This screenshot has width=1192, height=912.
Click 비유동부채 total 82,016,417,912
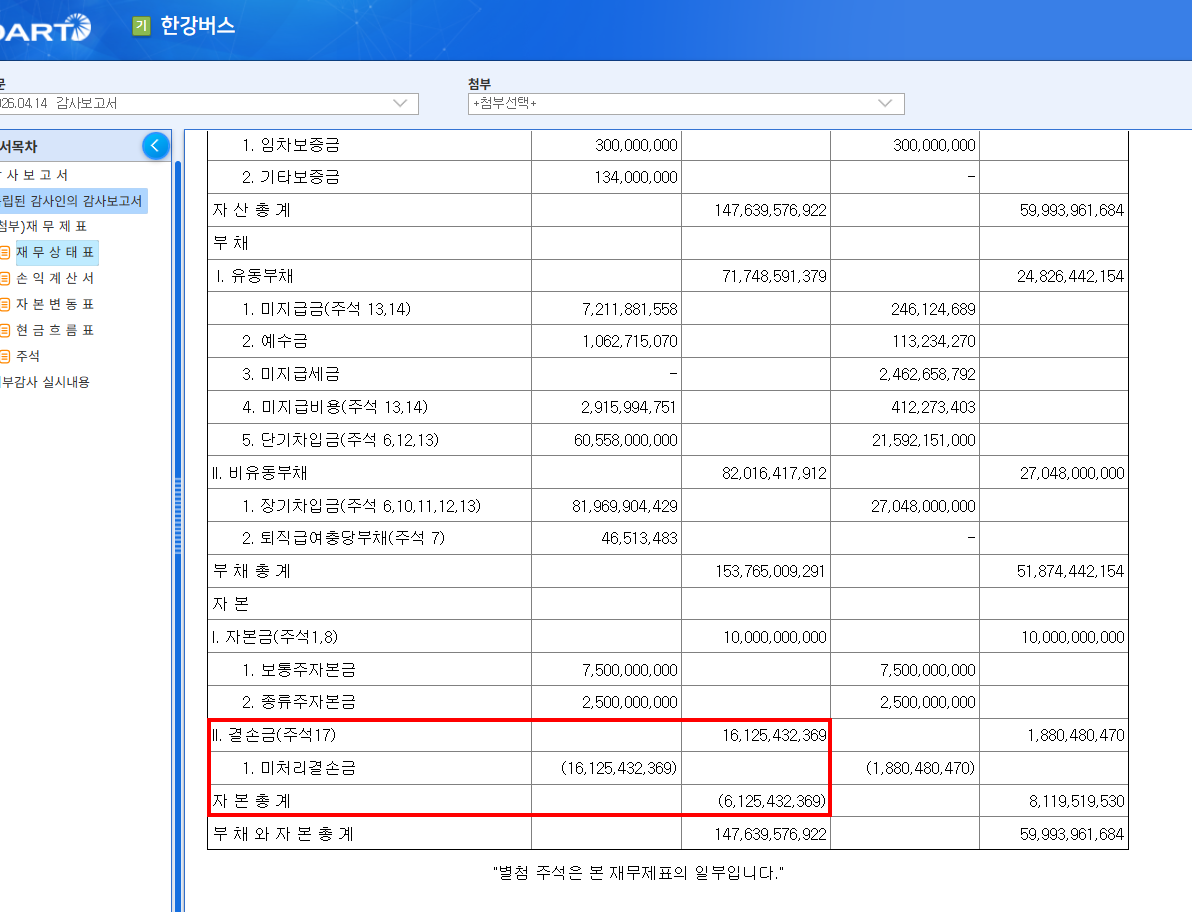click(x=774, y=473)
